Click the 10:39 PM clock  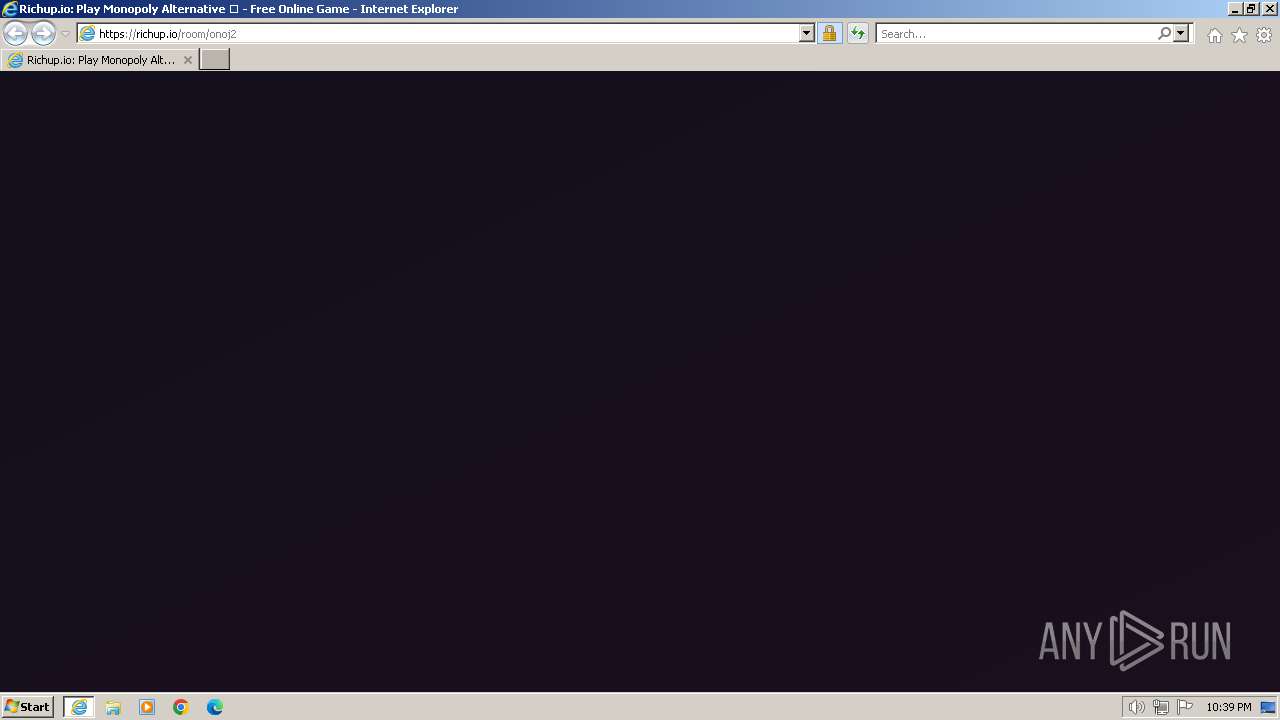[1228, 707]
